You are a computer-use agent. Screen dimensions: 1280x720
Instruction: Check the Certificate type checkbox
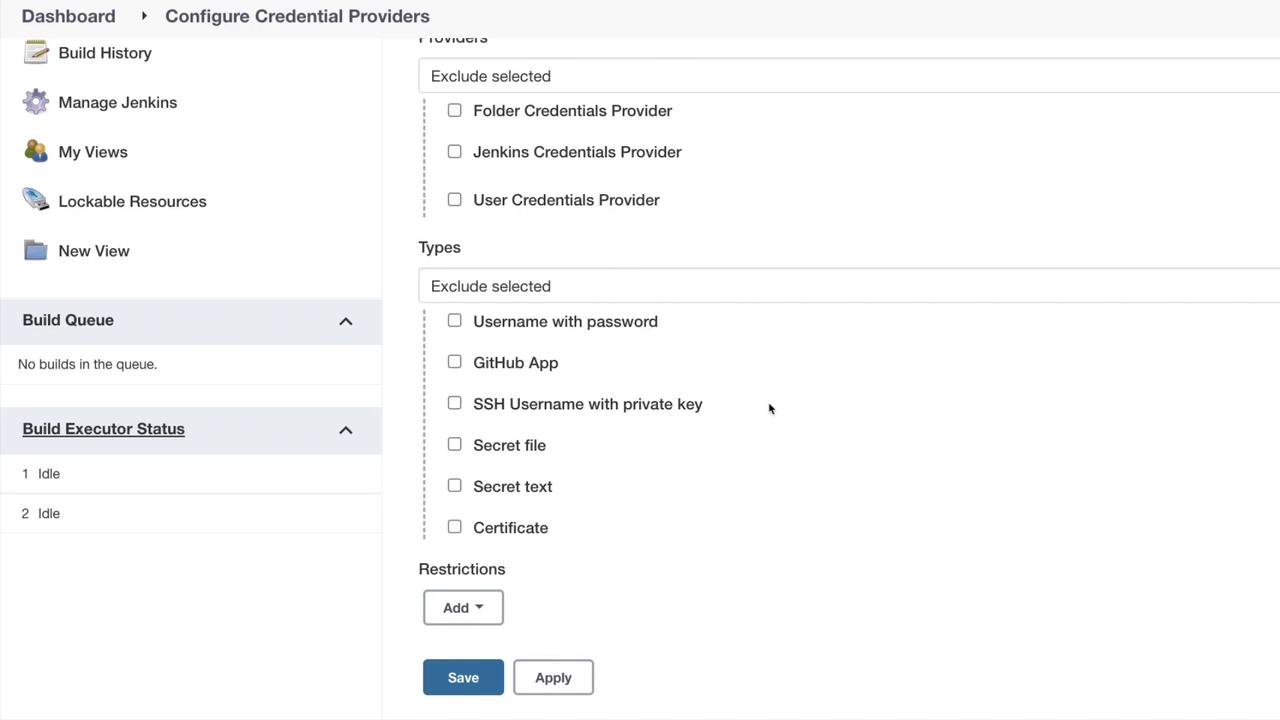pyautogui.click(x=455, y=526)
